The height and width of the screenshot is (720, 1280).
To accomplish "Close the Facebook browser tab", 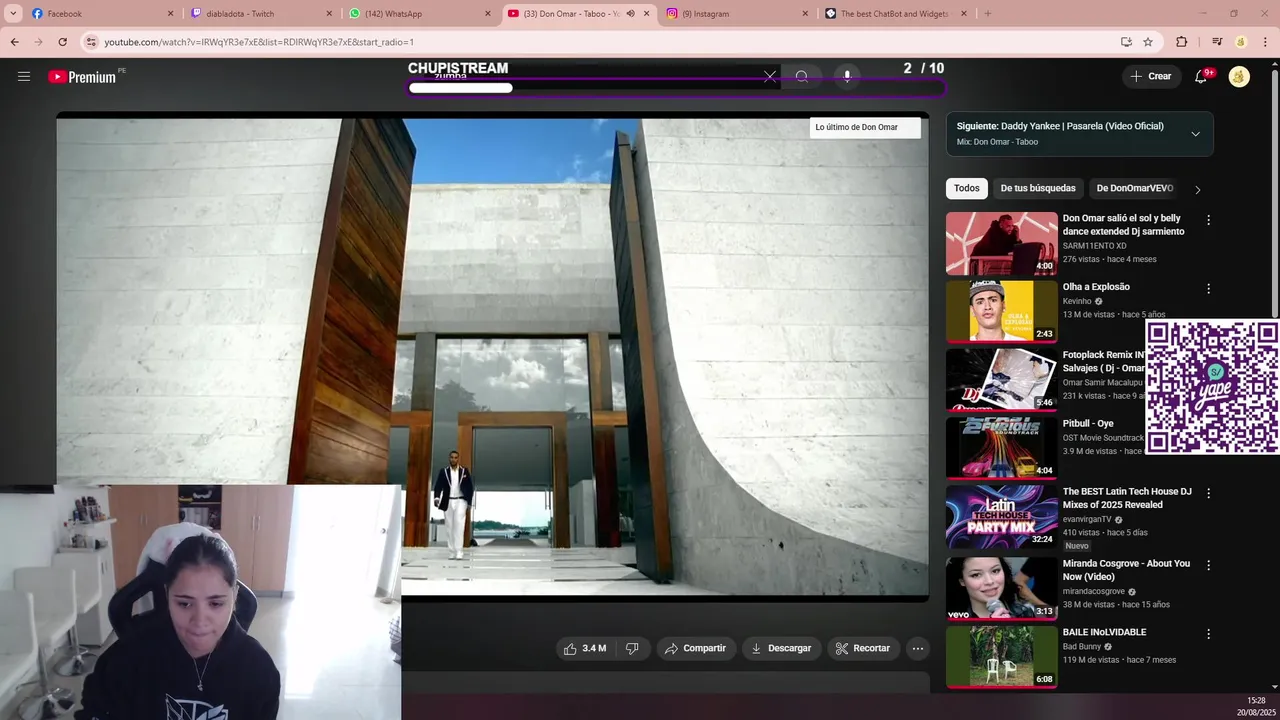I will pos(170,13).
